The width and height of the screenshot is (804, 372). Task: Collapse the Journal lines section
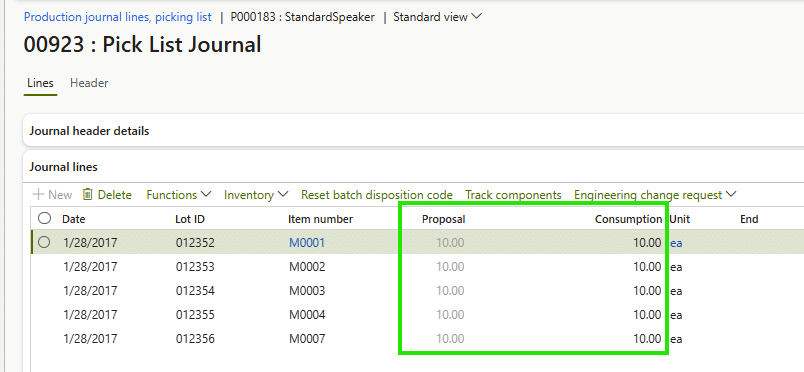[x=64, y=167]
